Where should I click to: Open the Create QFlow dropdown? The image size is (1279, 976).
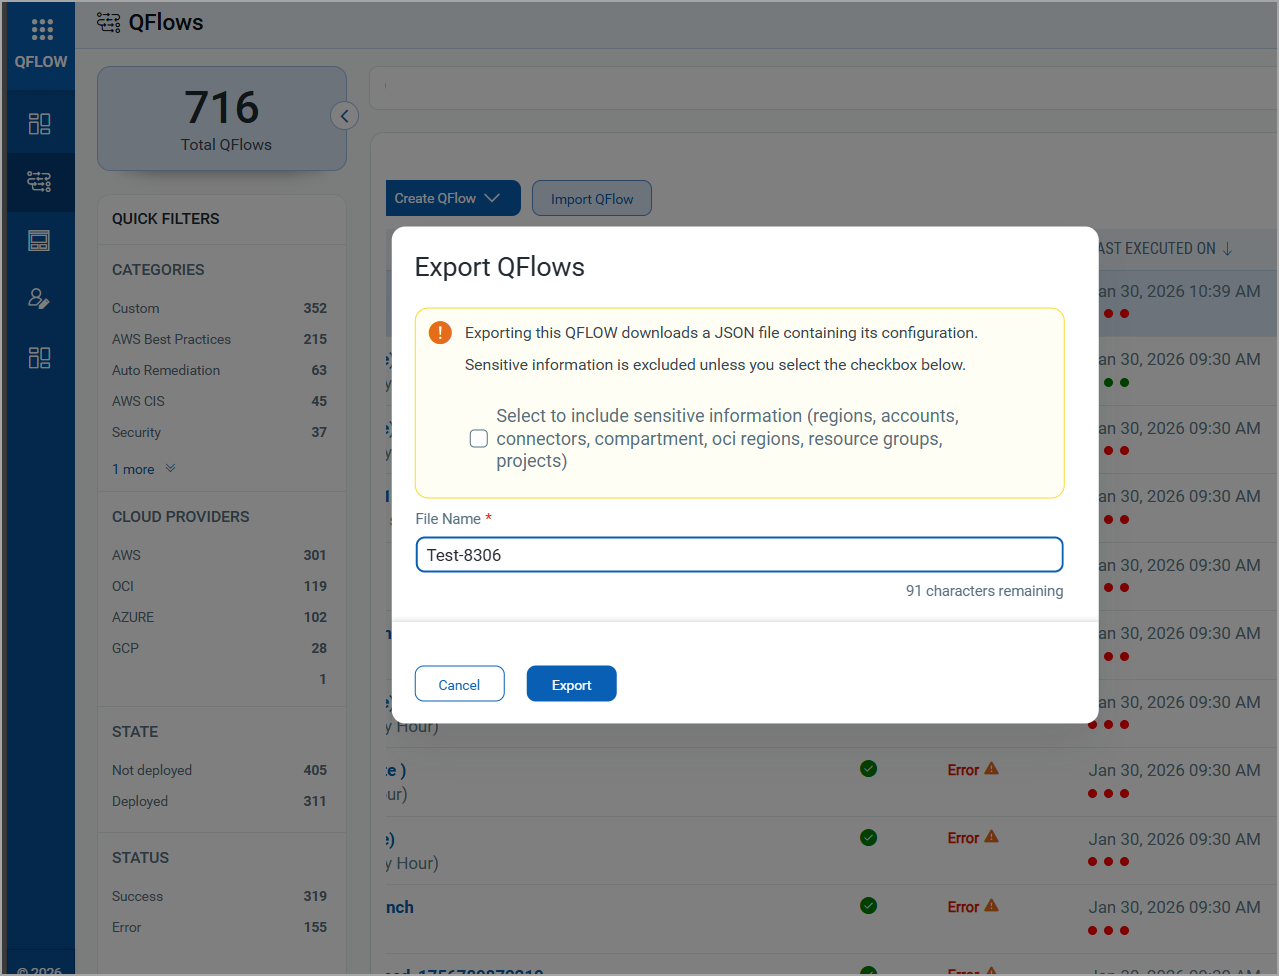point(453,198)
